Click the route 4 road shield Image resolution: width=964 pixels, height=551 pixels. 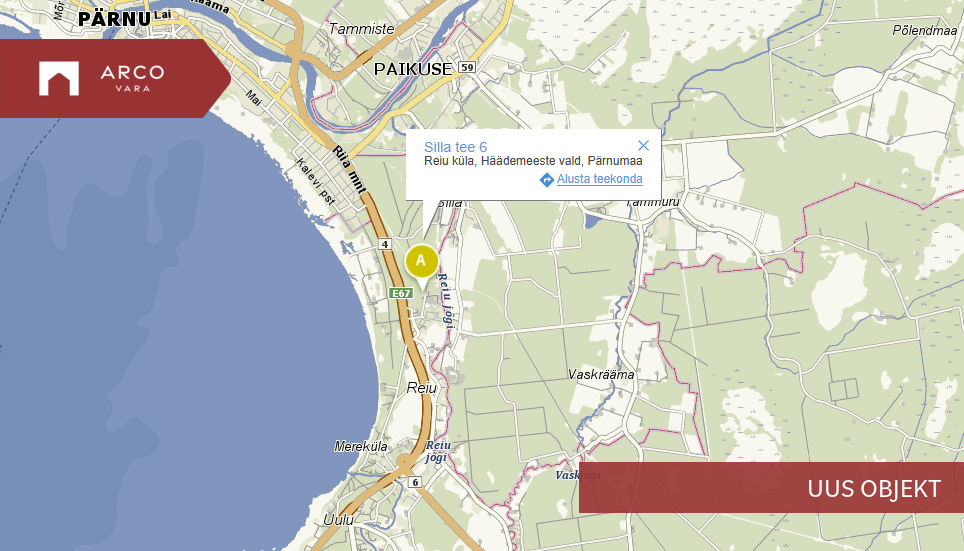pos(385,244)
